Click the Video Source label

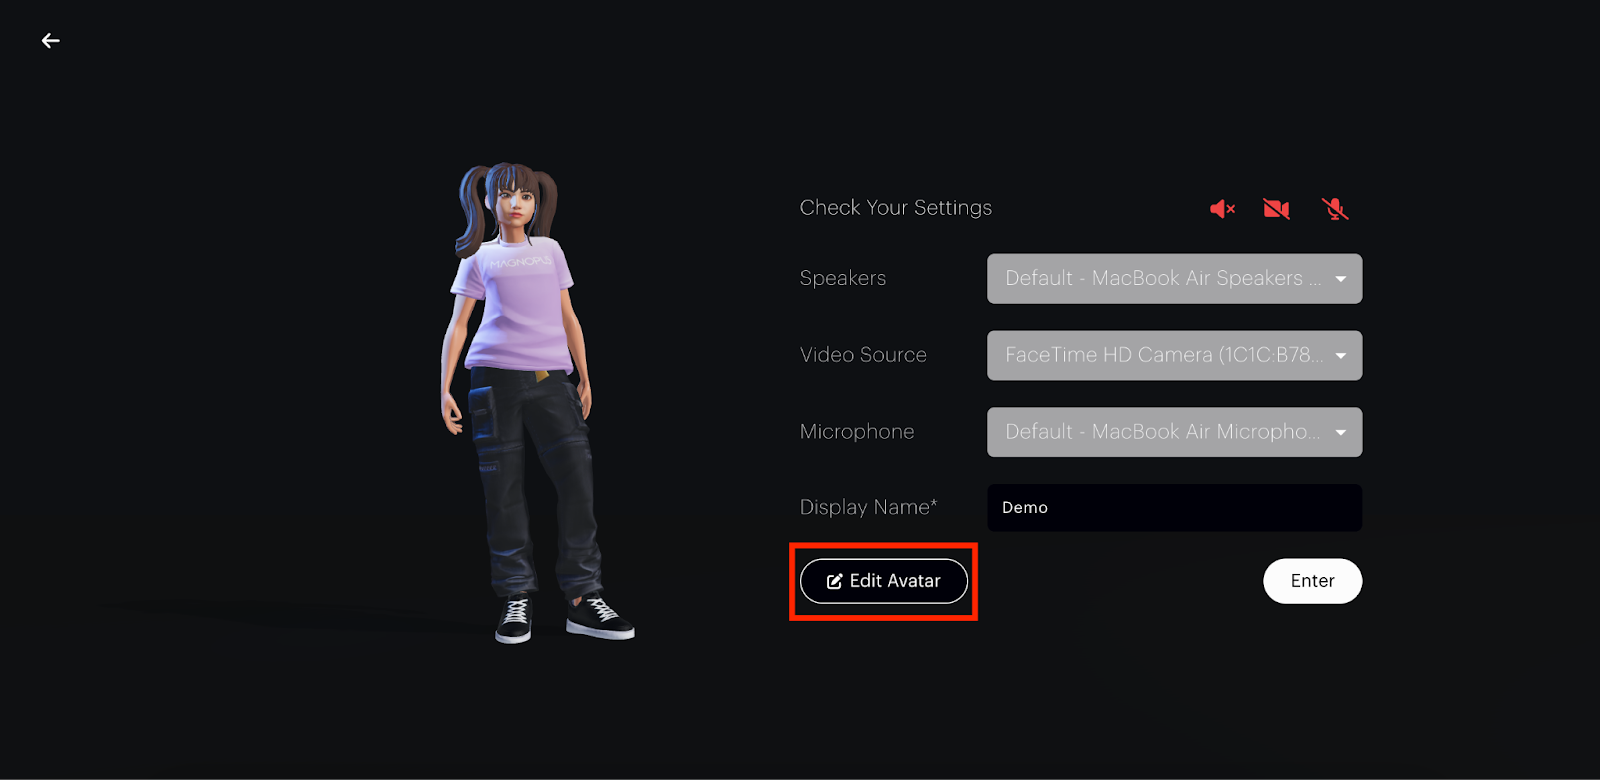click(862, 355)
